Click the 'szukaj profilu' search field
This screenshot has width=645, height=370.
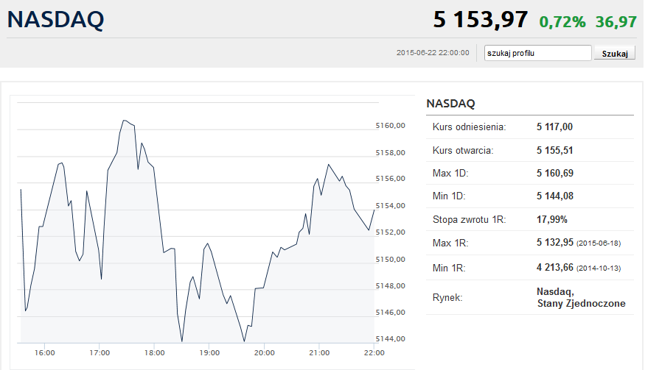click(x=538, y=53)
